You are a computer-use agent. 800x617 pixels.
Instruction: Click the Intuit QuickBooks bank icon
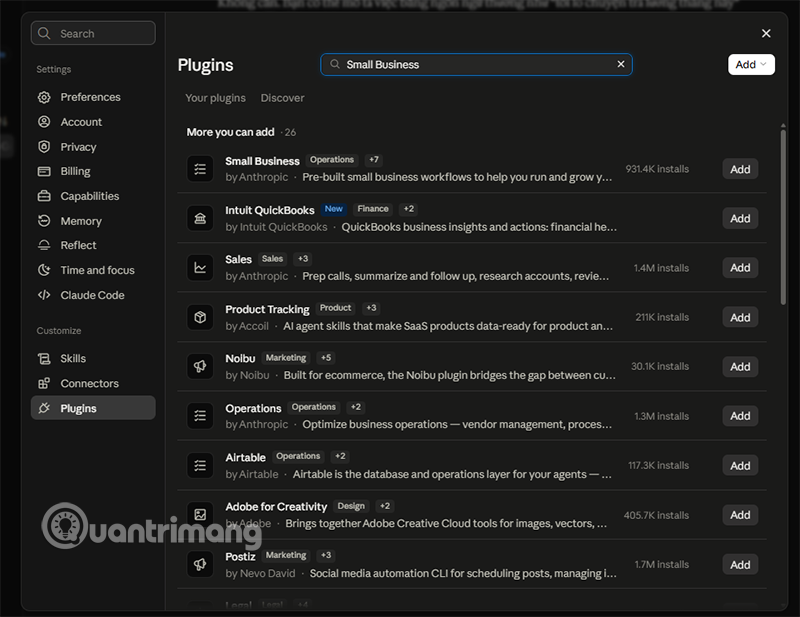[200, 218]
